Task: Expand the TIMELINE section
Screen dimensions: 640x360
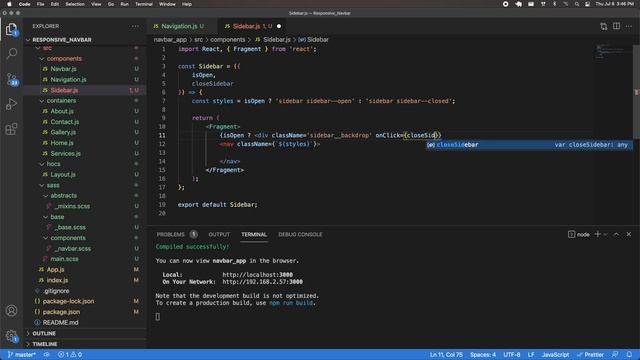Action: (85, 344)
